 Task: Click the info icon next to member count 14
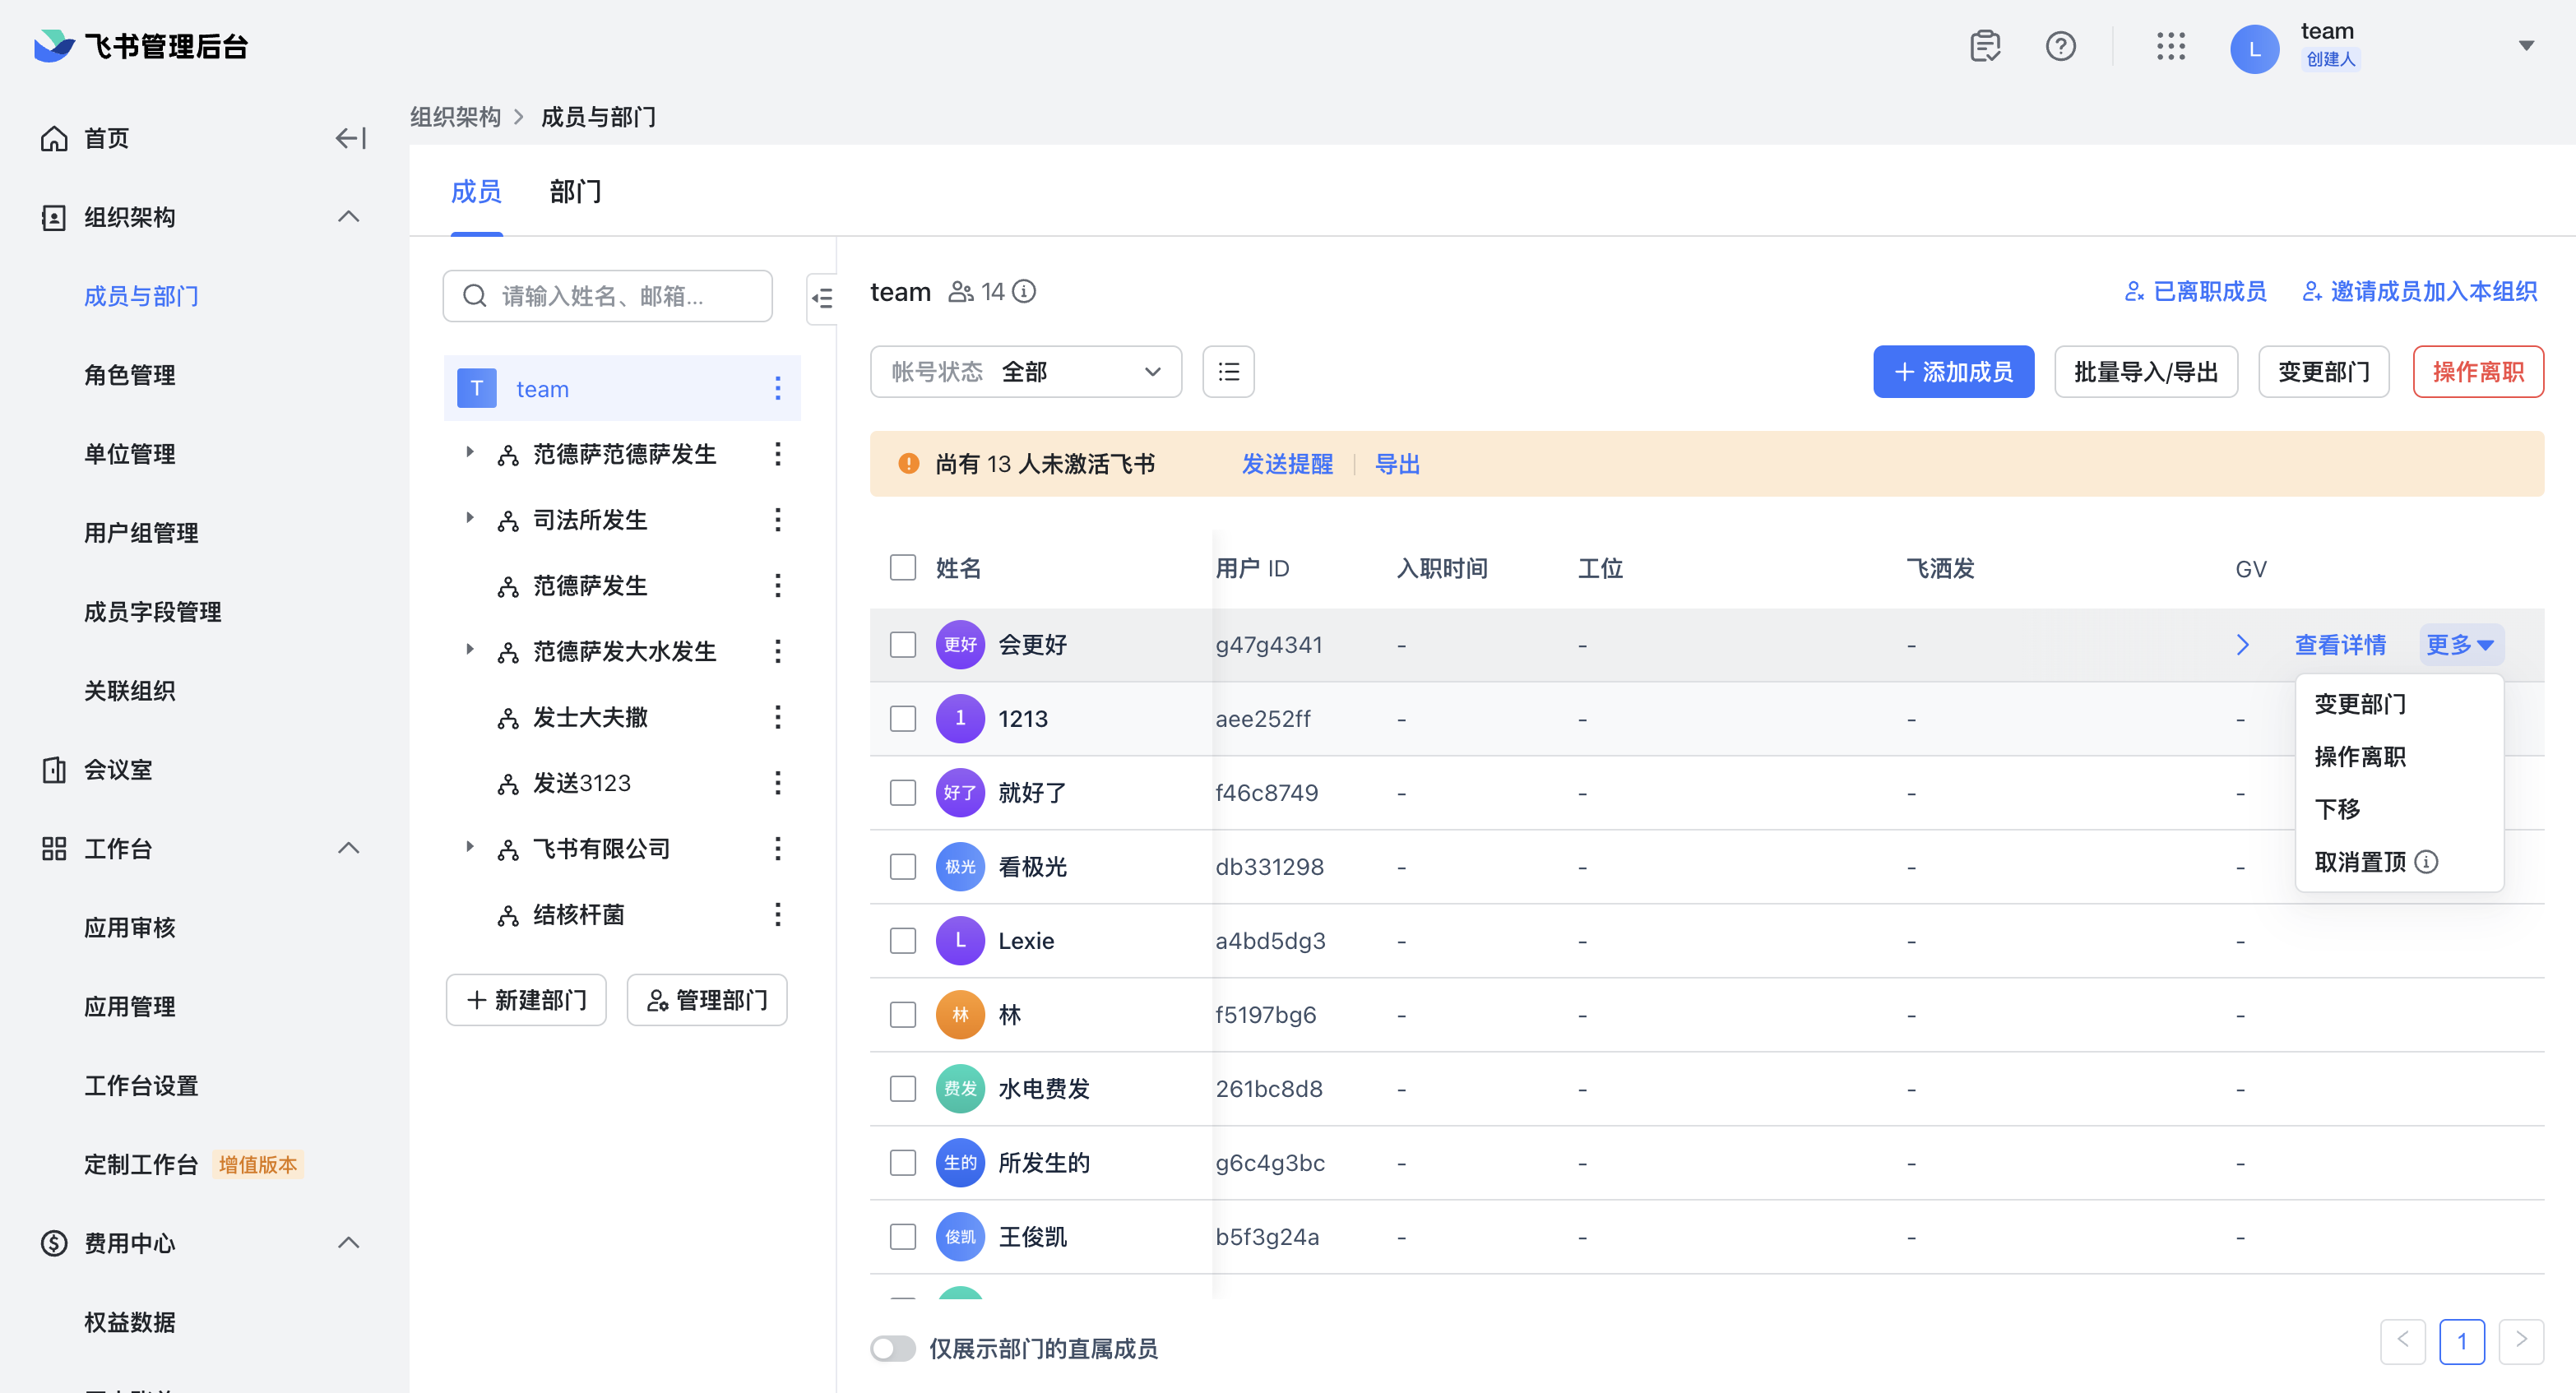[1023, 291]
